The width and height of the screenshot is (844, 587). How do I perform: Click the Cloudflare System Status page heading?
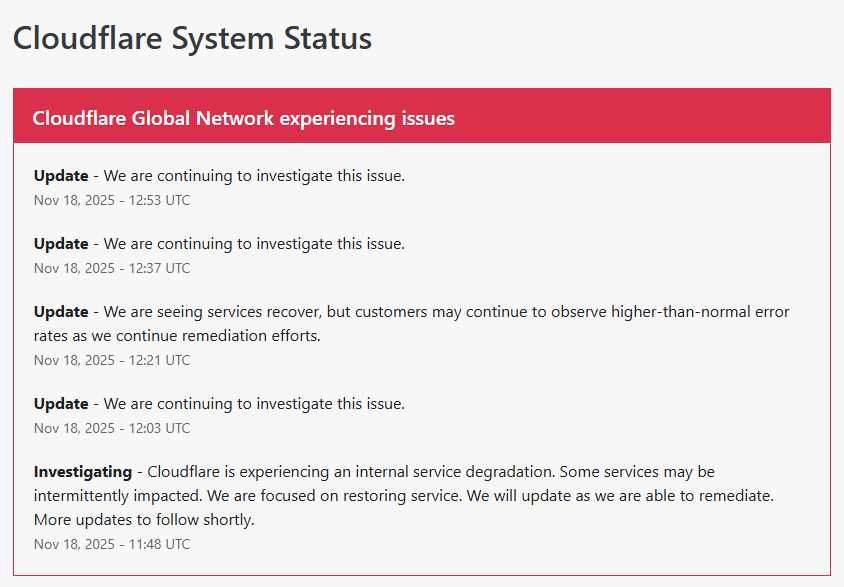click(192, 39)
